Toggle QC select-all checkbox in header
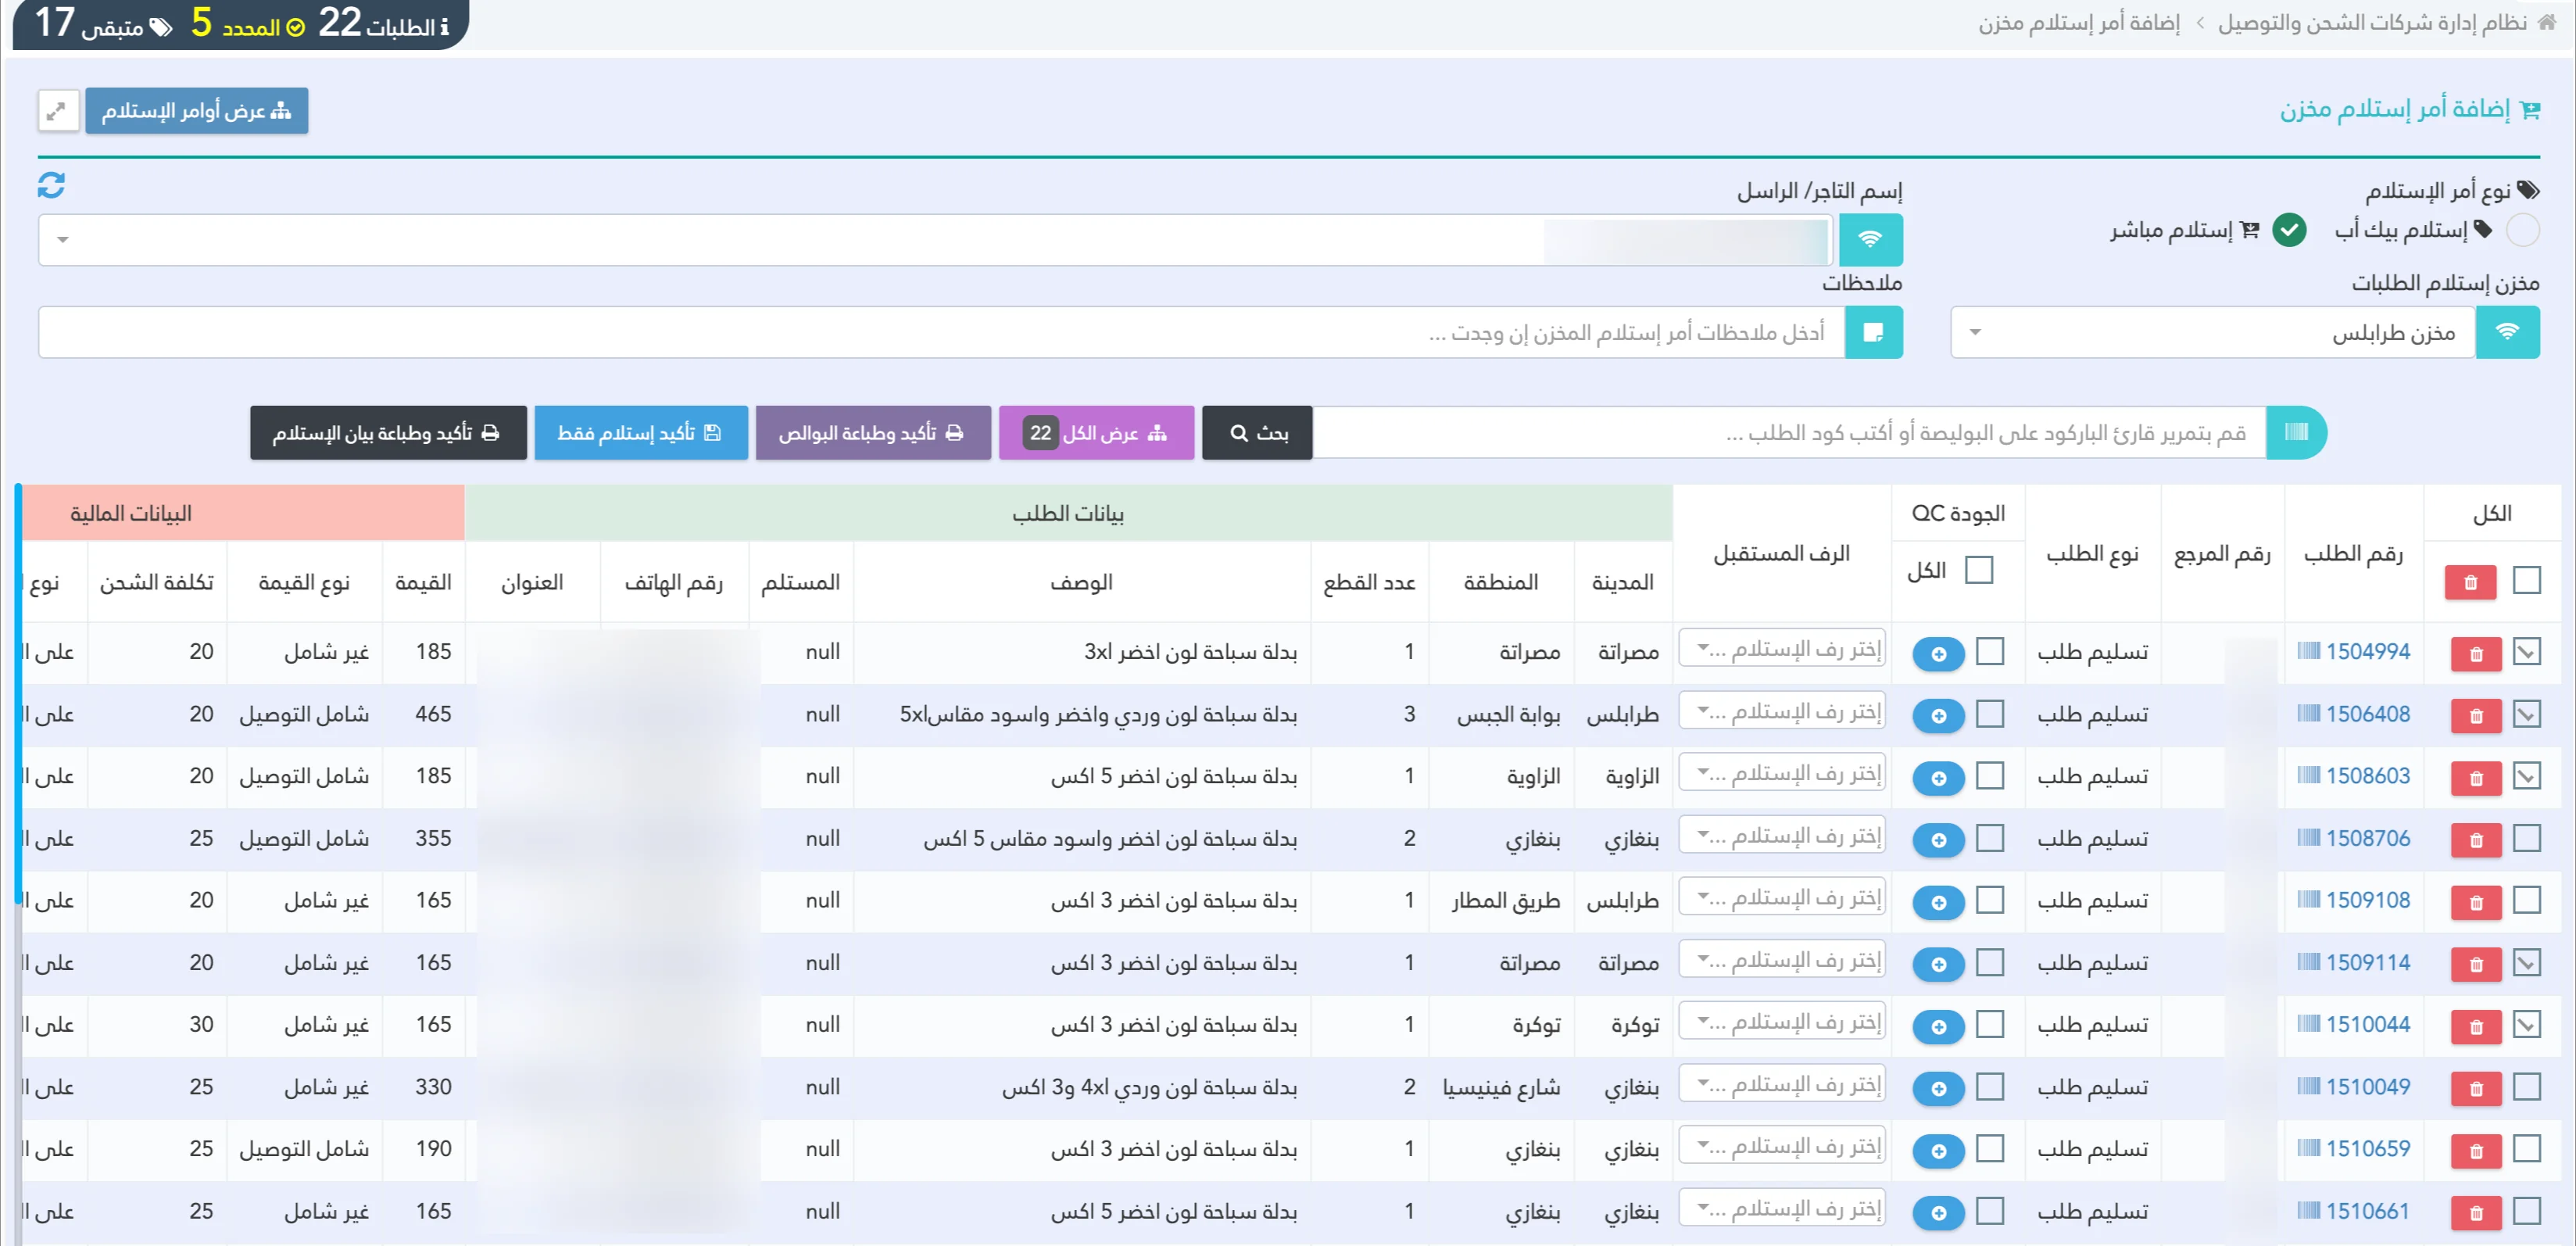The width and height of the screenshot is (2576, 1246). 1979,570
